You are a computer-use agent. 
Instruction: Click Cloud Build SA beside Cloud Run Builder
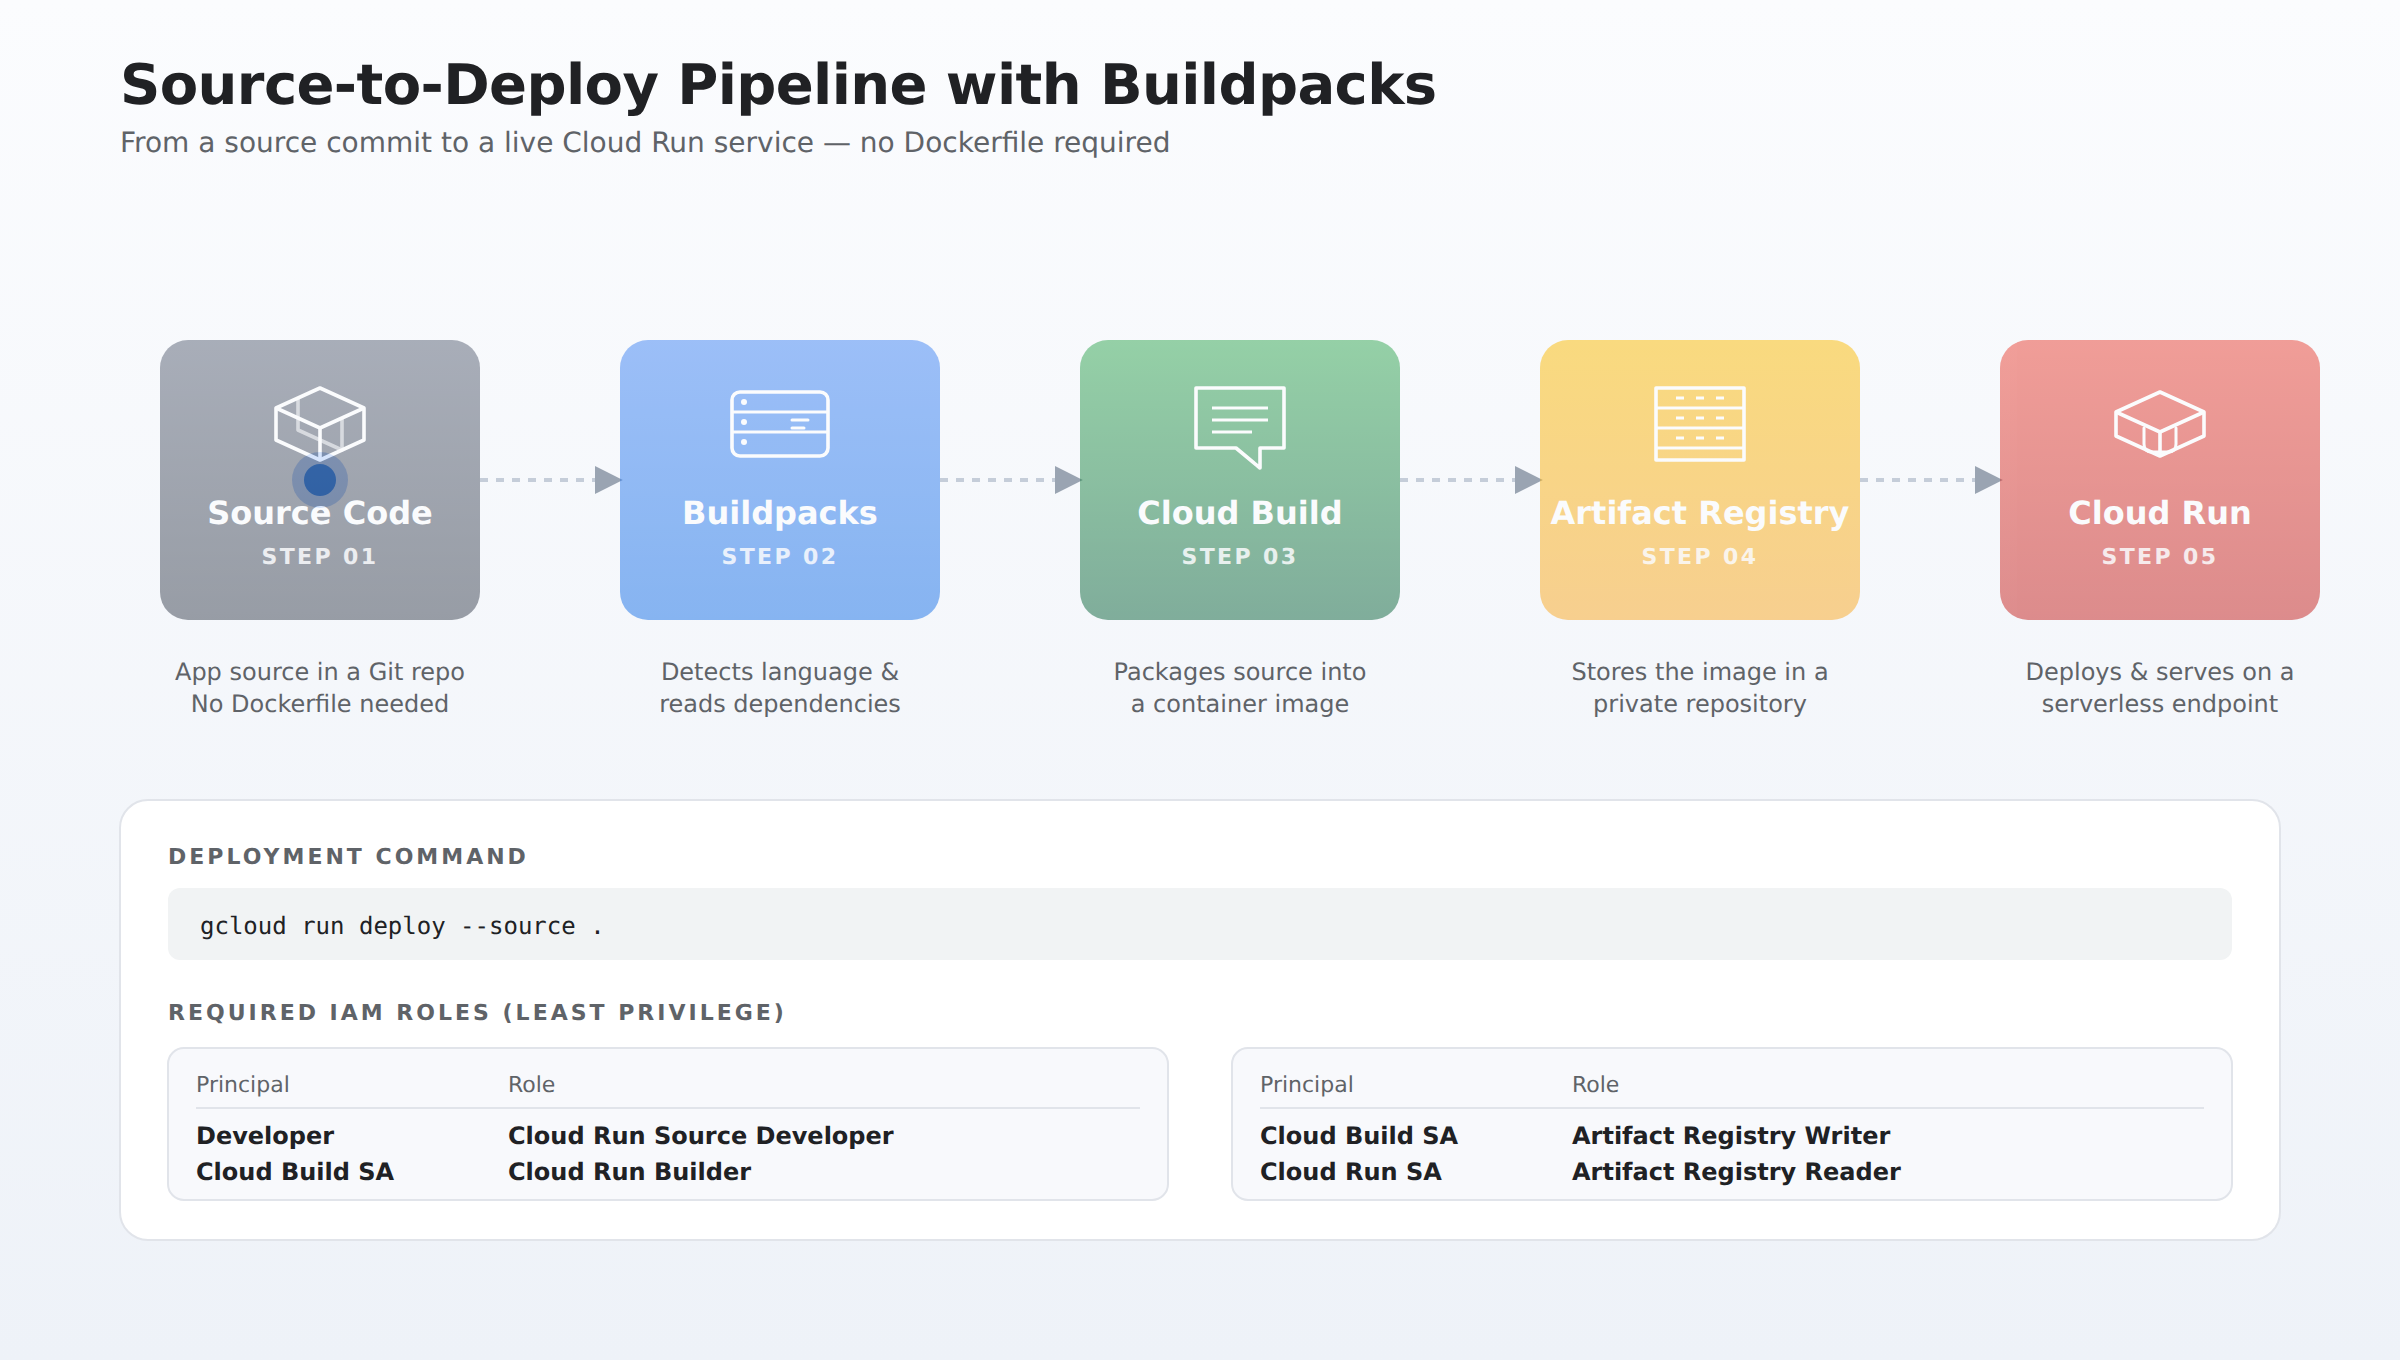pyautogui.click(x=295, y=1172)
